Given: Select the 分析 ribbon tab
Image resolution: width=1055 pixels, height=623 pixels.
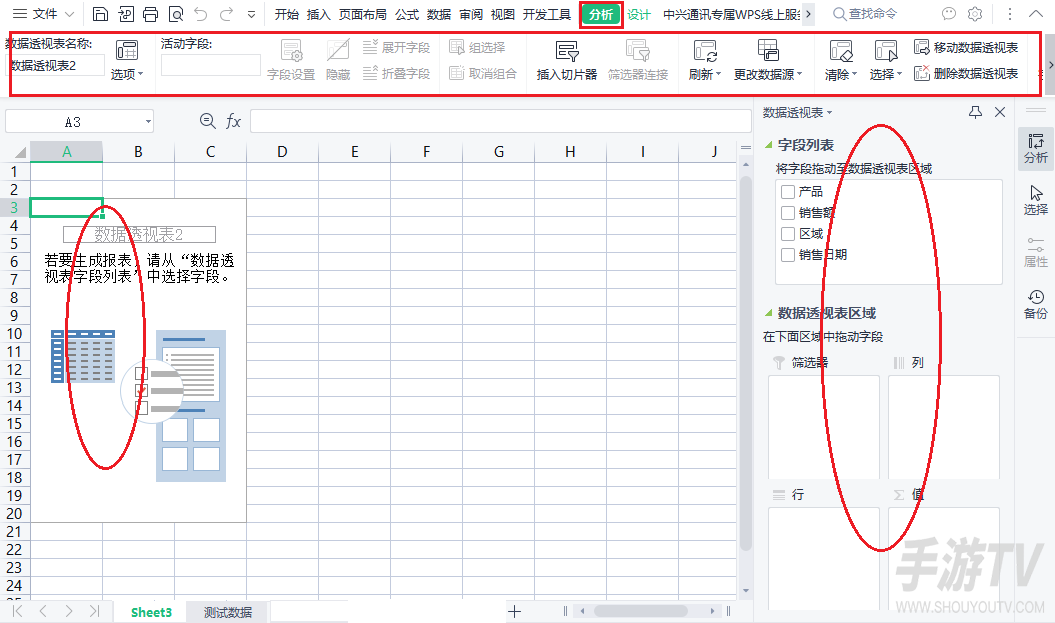Looking at the screenshot, I should pyautogui.click(x=601, y=14).
